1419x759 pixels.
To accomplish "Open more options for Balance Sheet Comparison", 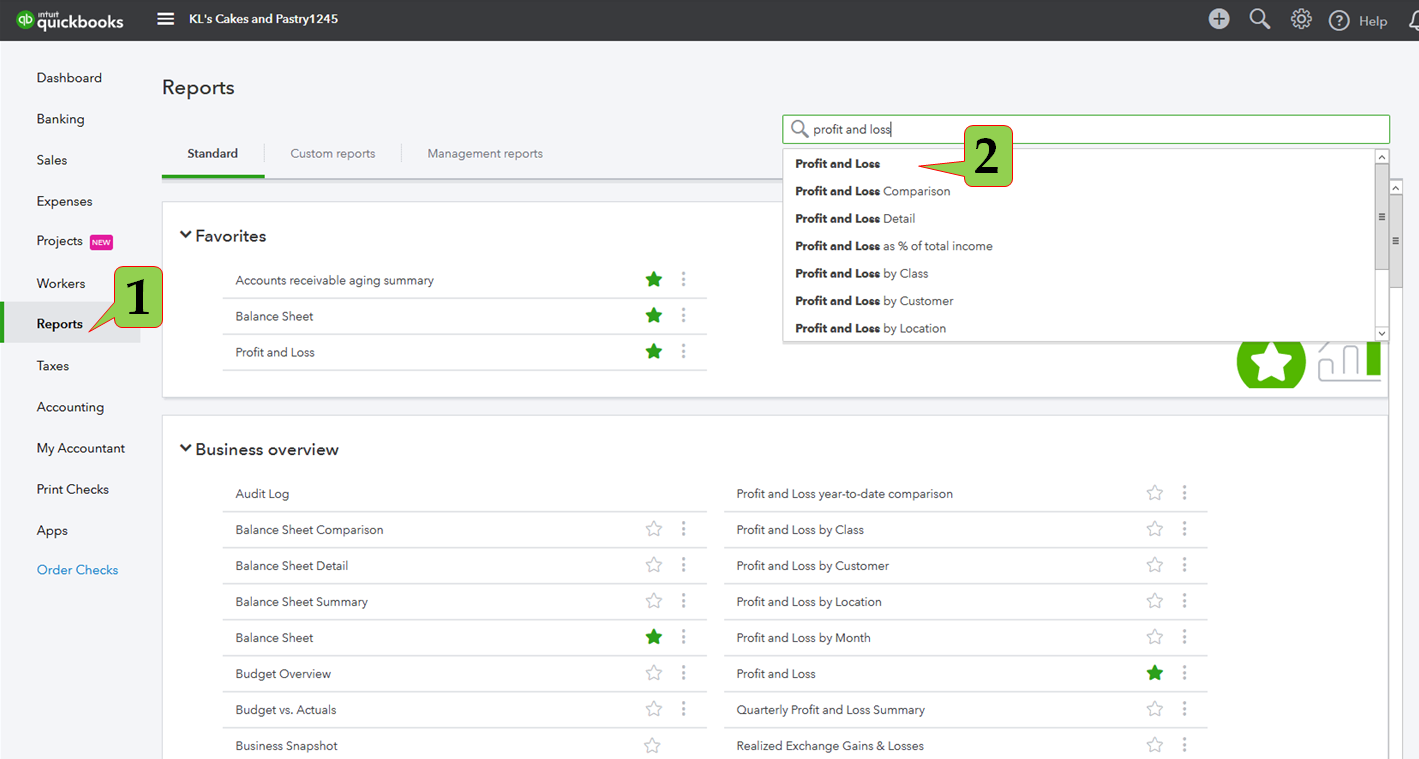I will click(684, 529).
